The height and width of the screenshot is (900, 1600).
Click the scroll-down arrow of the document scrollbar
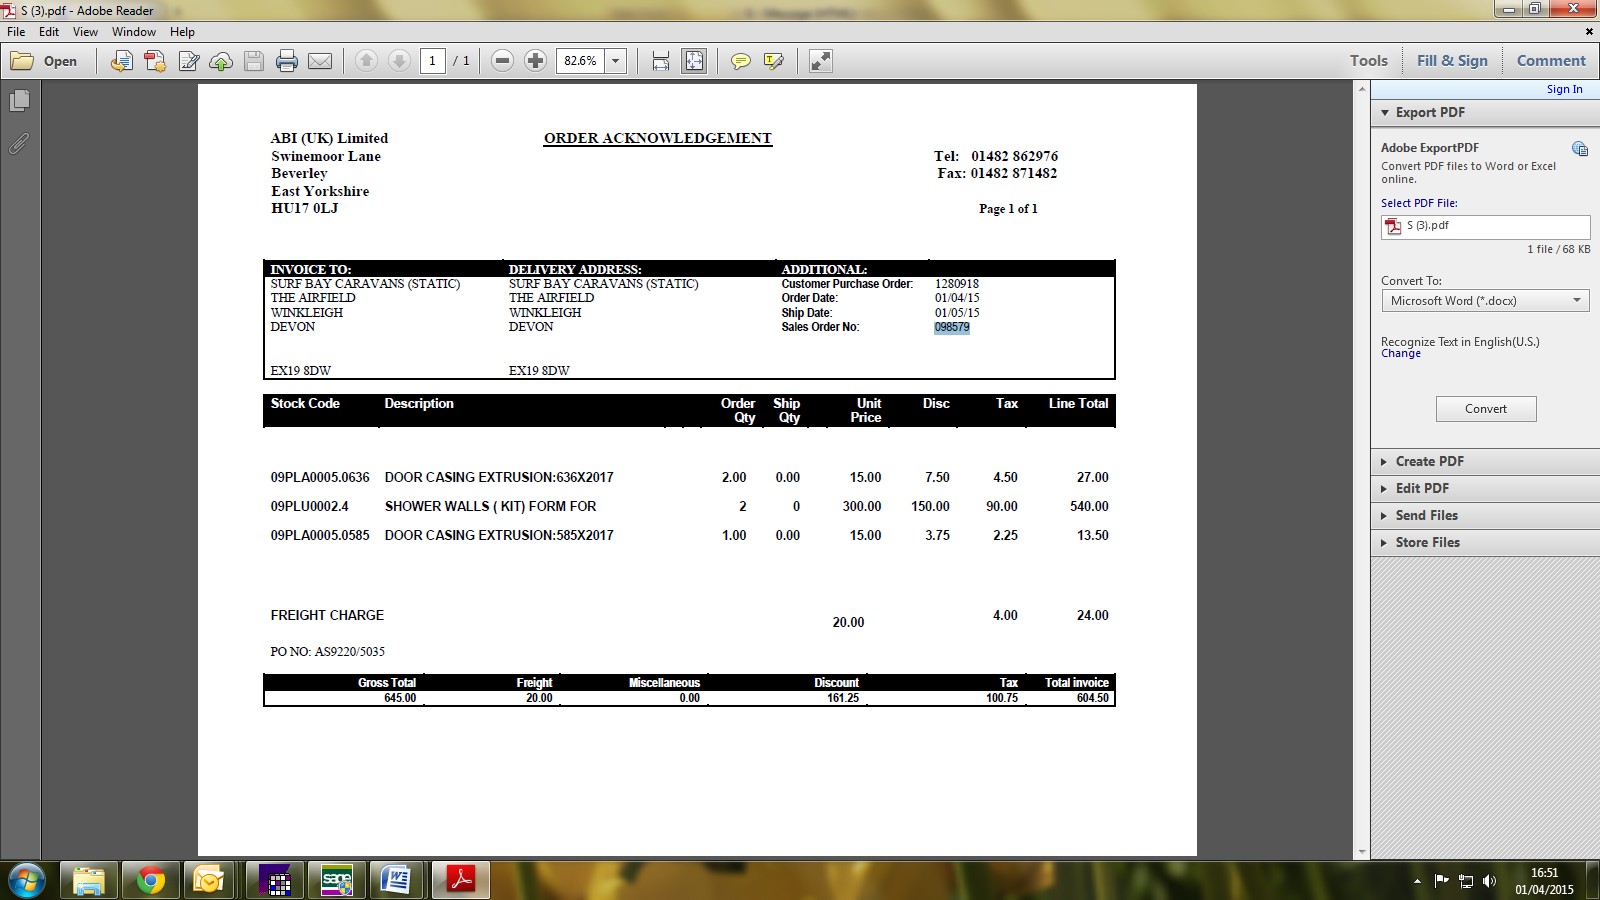[1361, 852]
